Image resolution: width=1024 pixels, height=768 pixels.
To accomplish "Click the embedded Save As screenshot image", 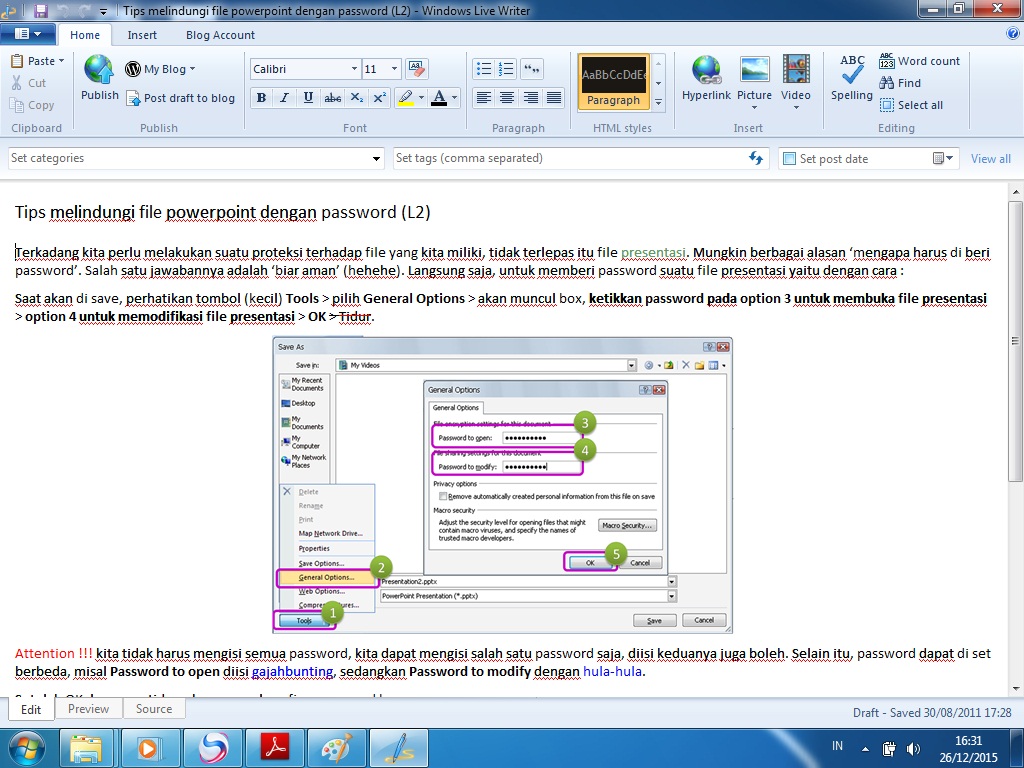I will point(502,485).
